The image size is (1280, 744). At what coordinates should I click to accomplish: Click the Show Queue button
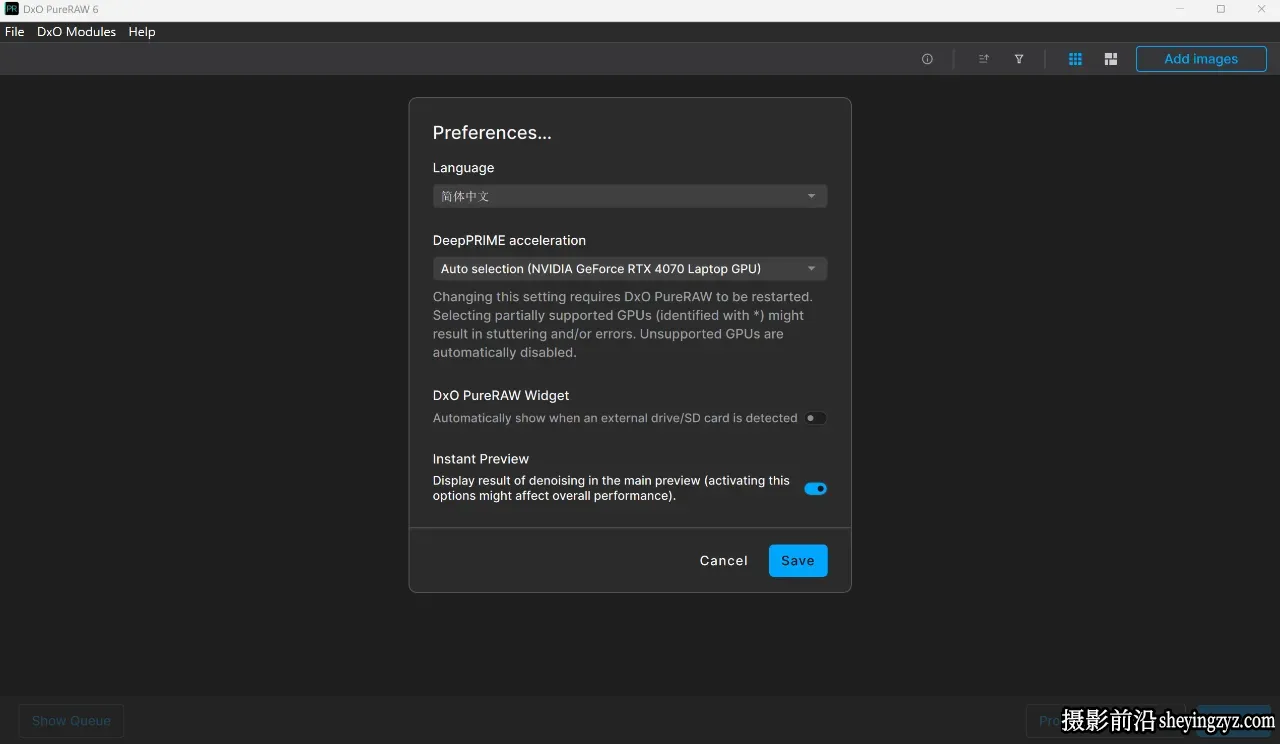click(x=71, y=721)
